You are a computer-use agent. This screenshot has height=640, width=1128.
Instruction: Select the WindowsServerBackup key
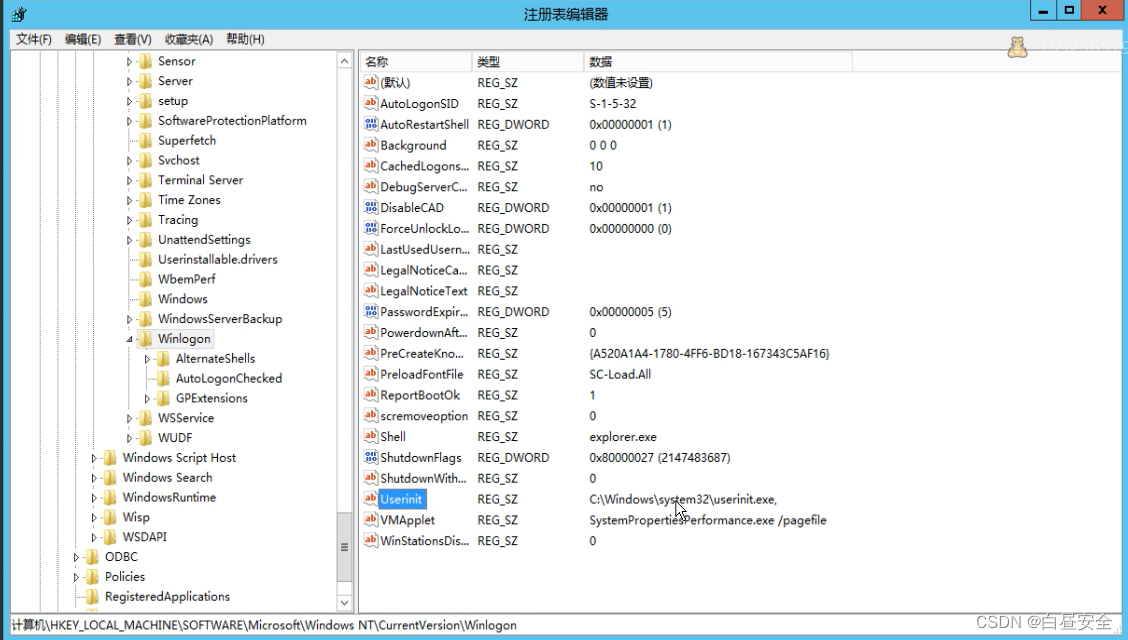tap(220, 319)
